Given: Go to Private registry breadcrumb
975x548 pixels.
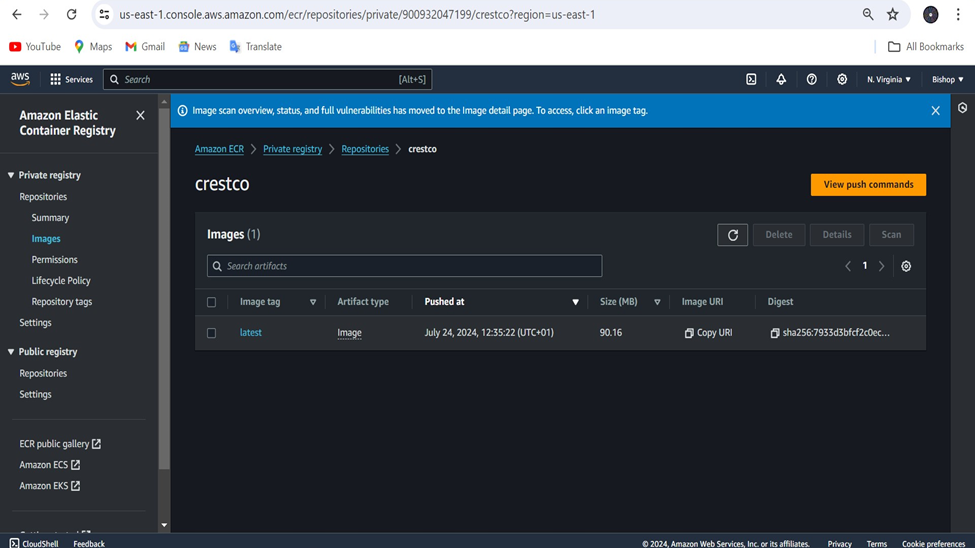Looking at the screenshot, I should 292,149.
